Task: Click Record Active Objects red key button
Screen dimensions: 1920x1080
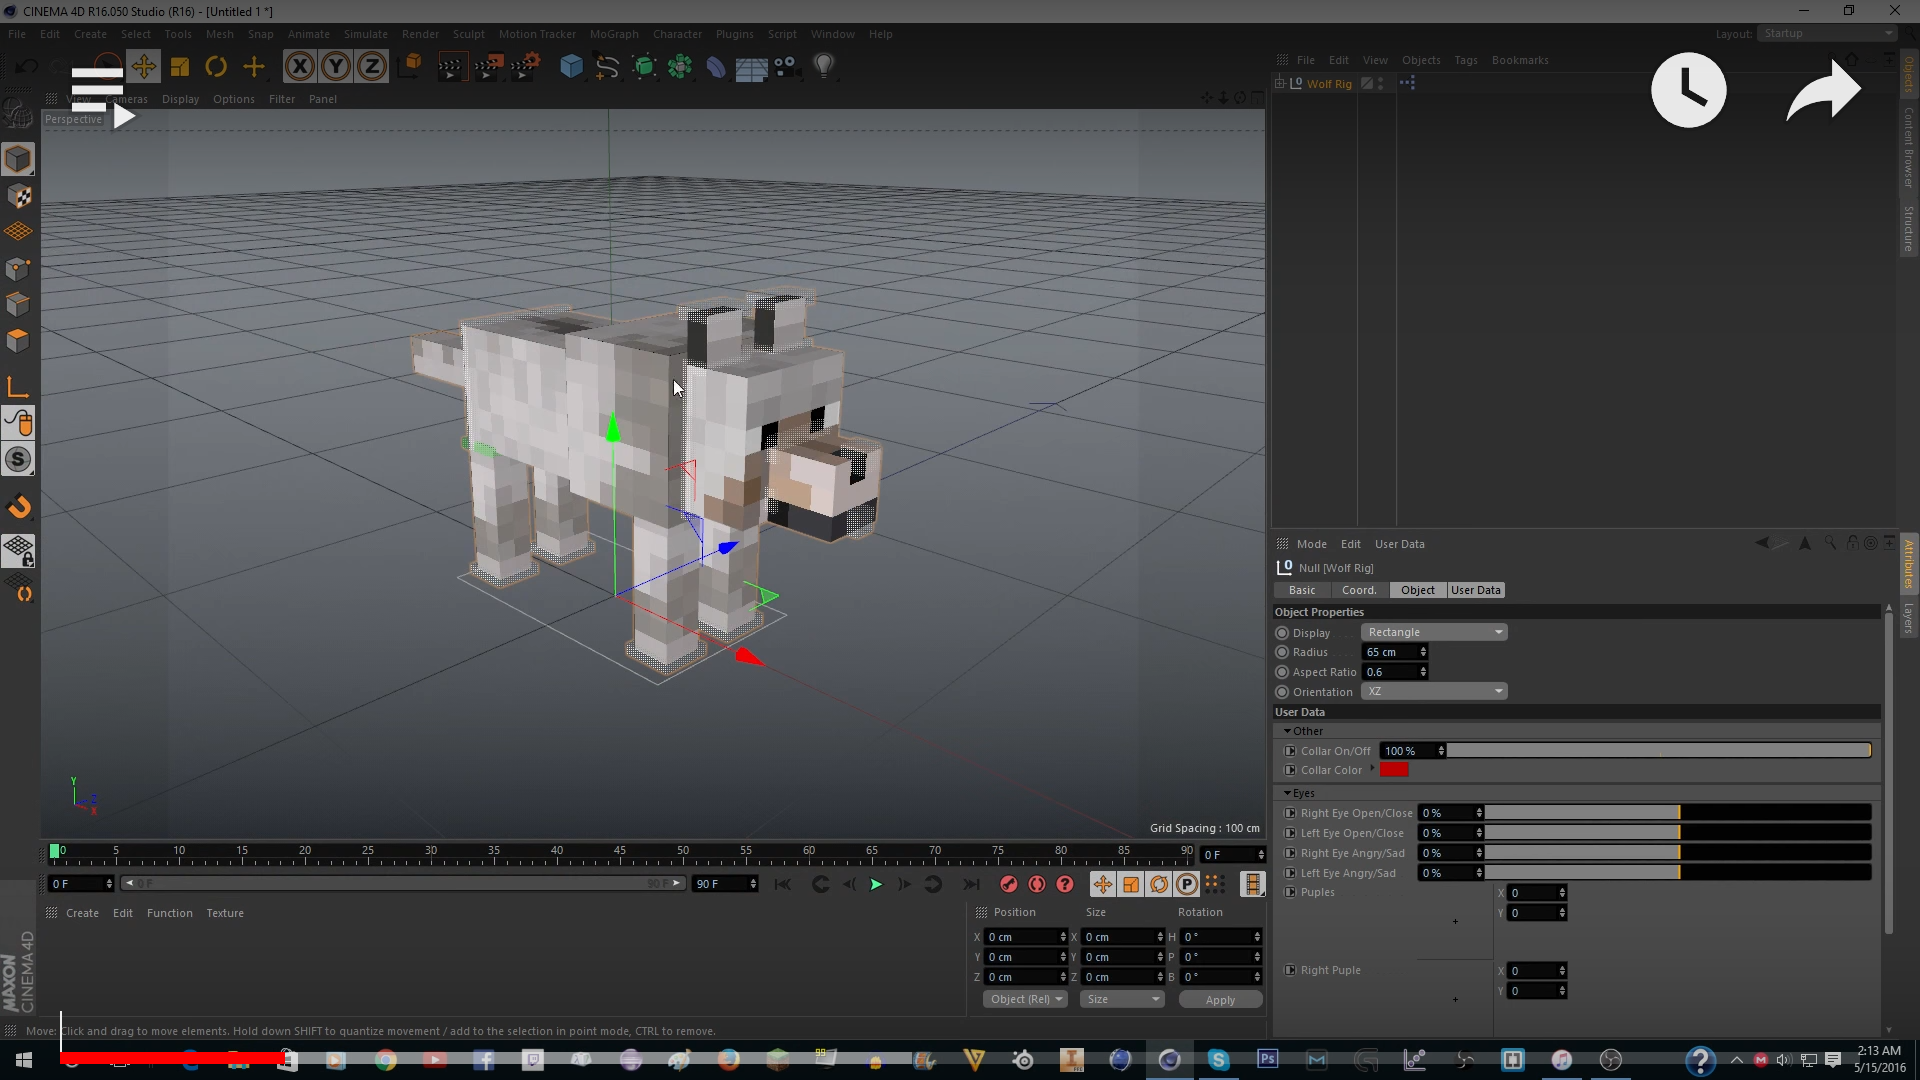Action: click(x=1008, y=884)
